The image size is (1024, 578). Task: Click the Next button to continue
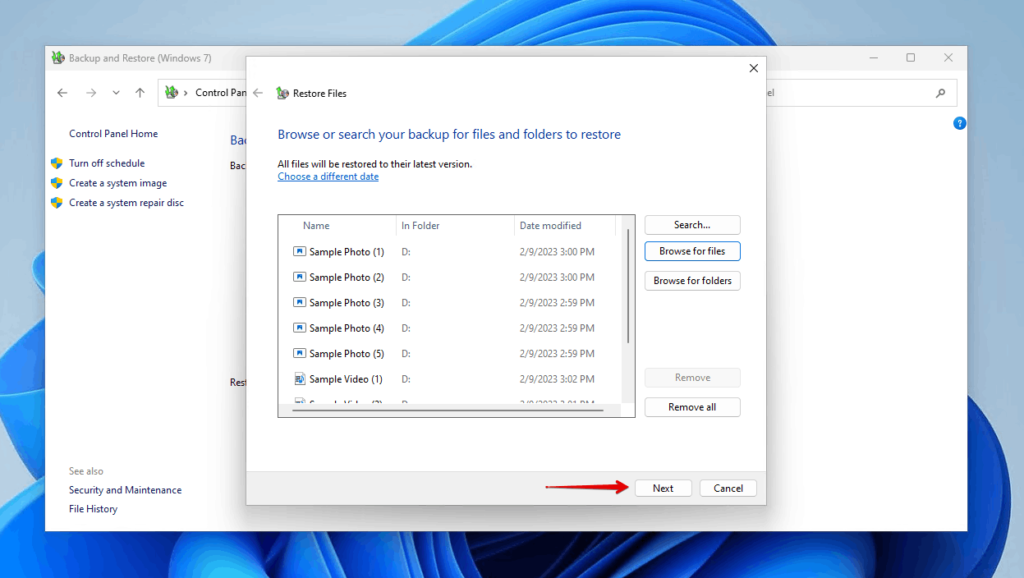[663, 487]
